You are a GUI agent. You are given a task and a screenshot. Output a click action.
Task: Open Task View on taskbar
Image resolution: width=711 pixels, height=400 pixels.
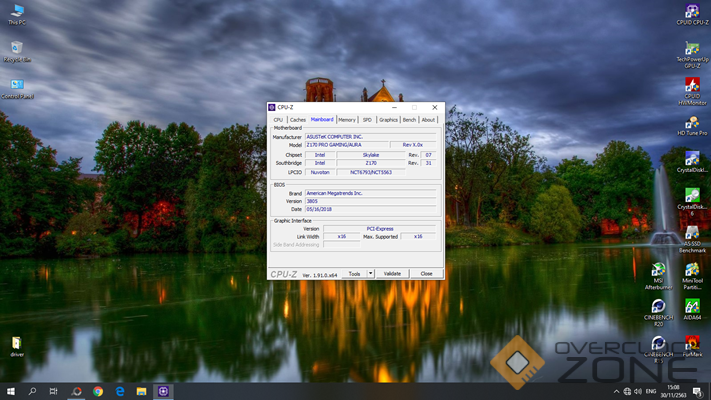click(54, 391)
